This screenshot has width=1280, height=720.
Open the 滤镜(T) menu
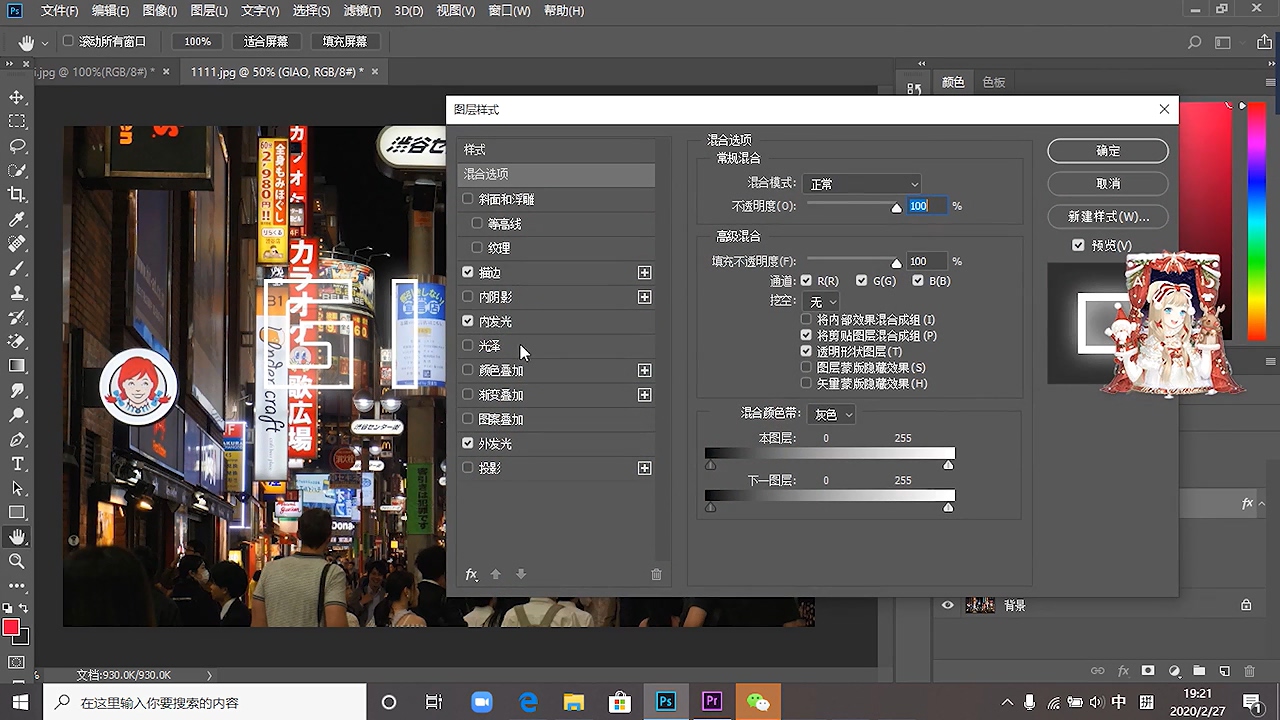(361, 11)
